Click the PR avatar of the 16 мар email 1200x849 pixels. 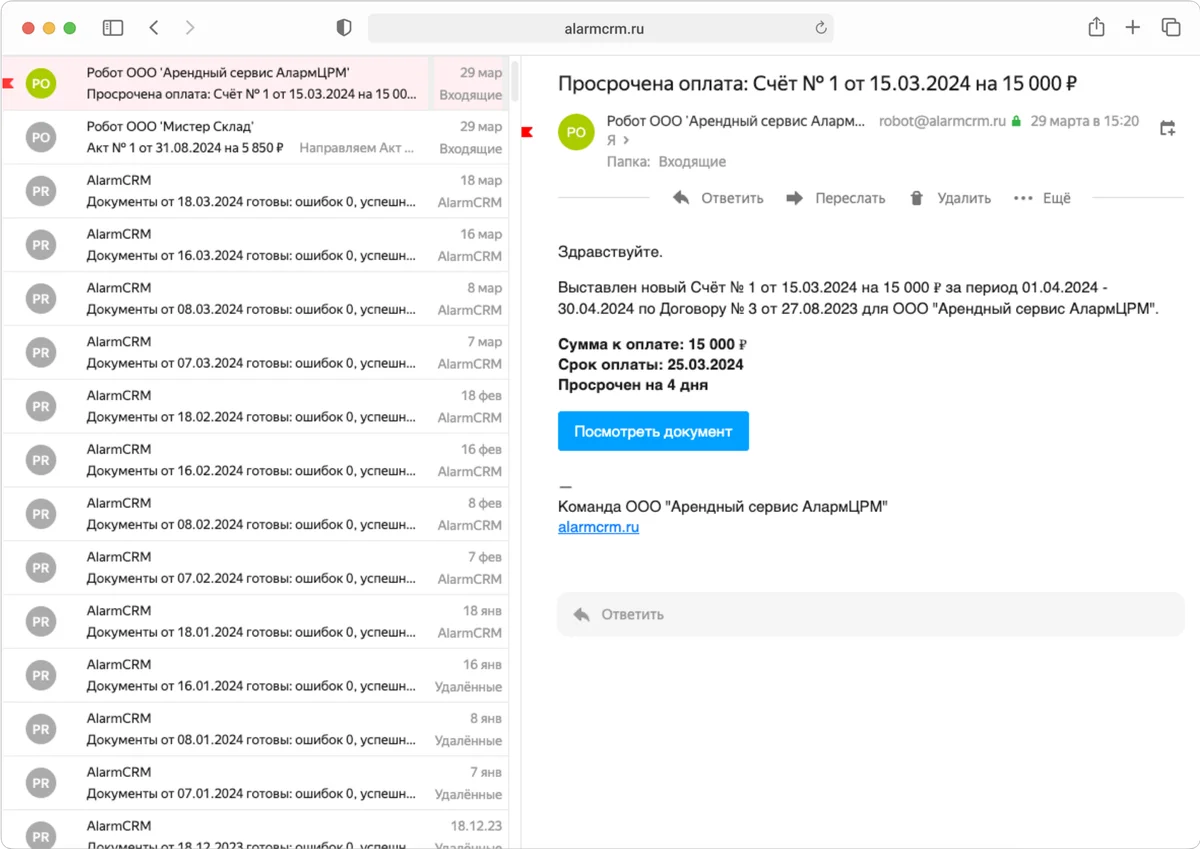(41, 245)
